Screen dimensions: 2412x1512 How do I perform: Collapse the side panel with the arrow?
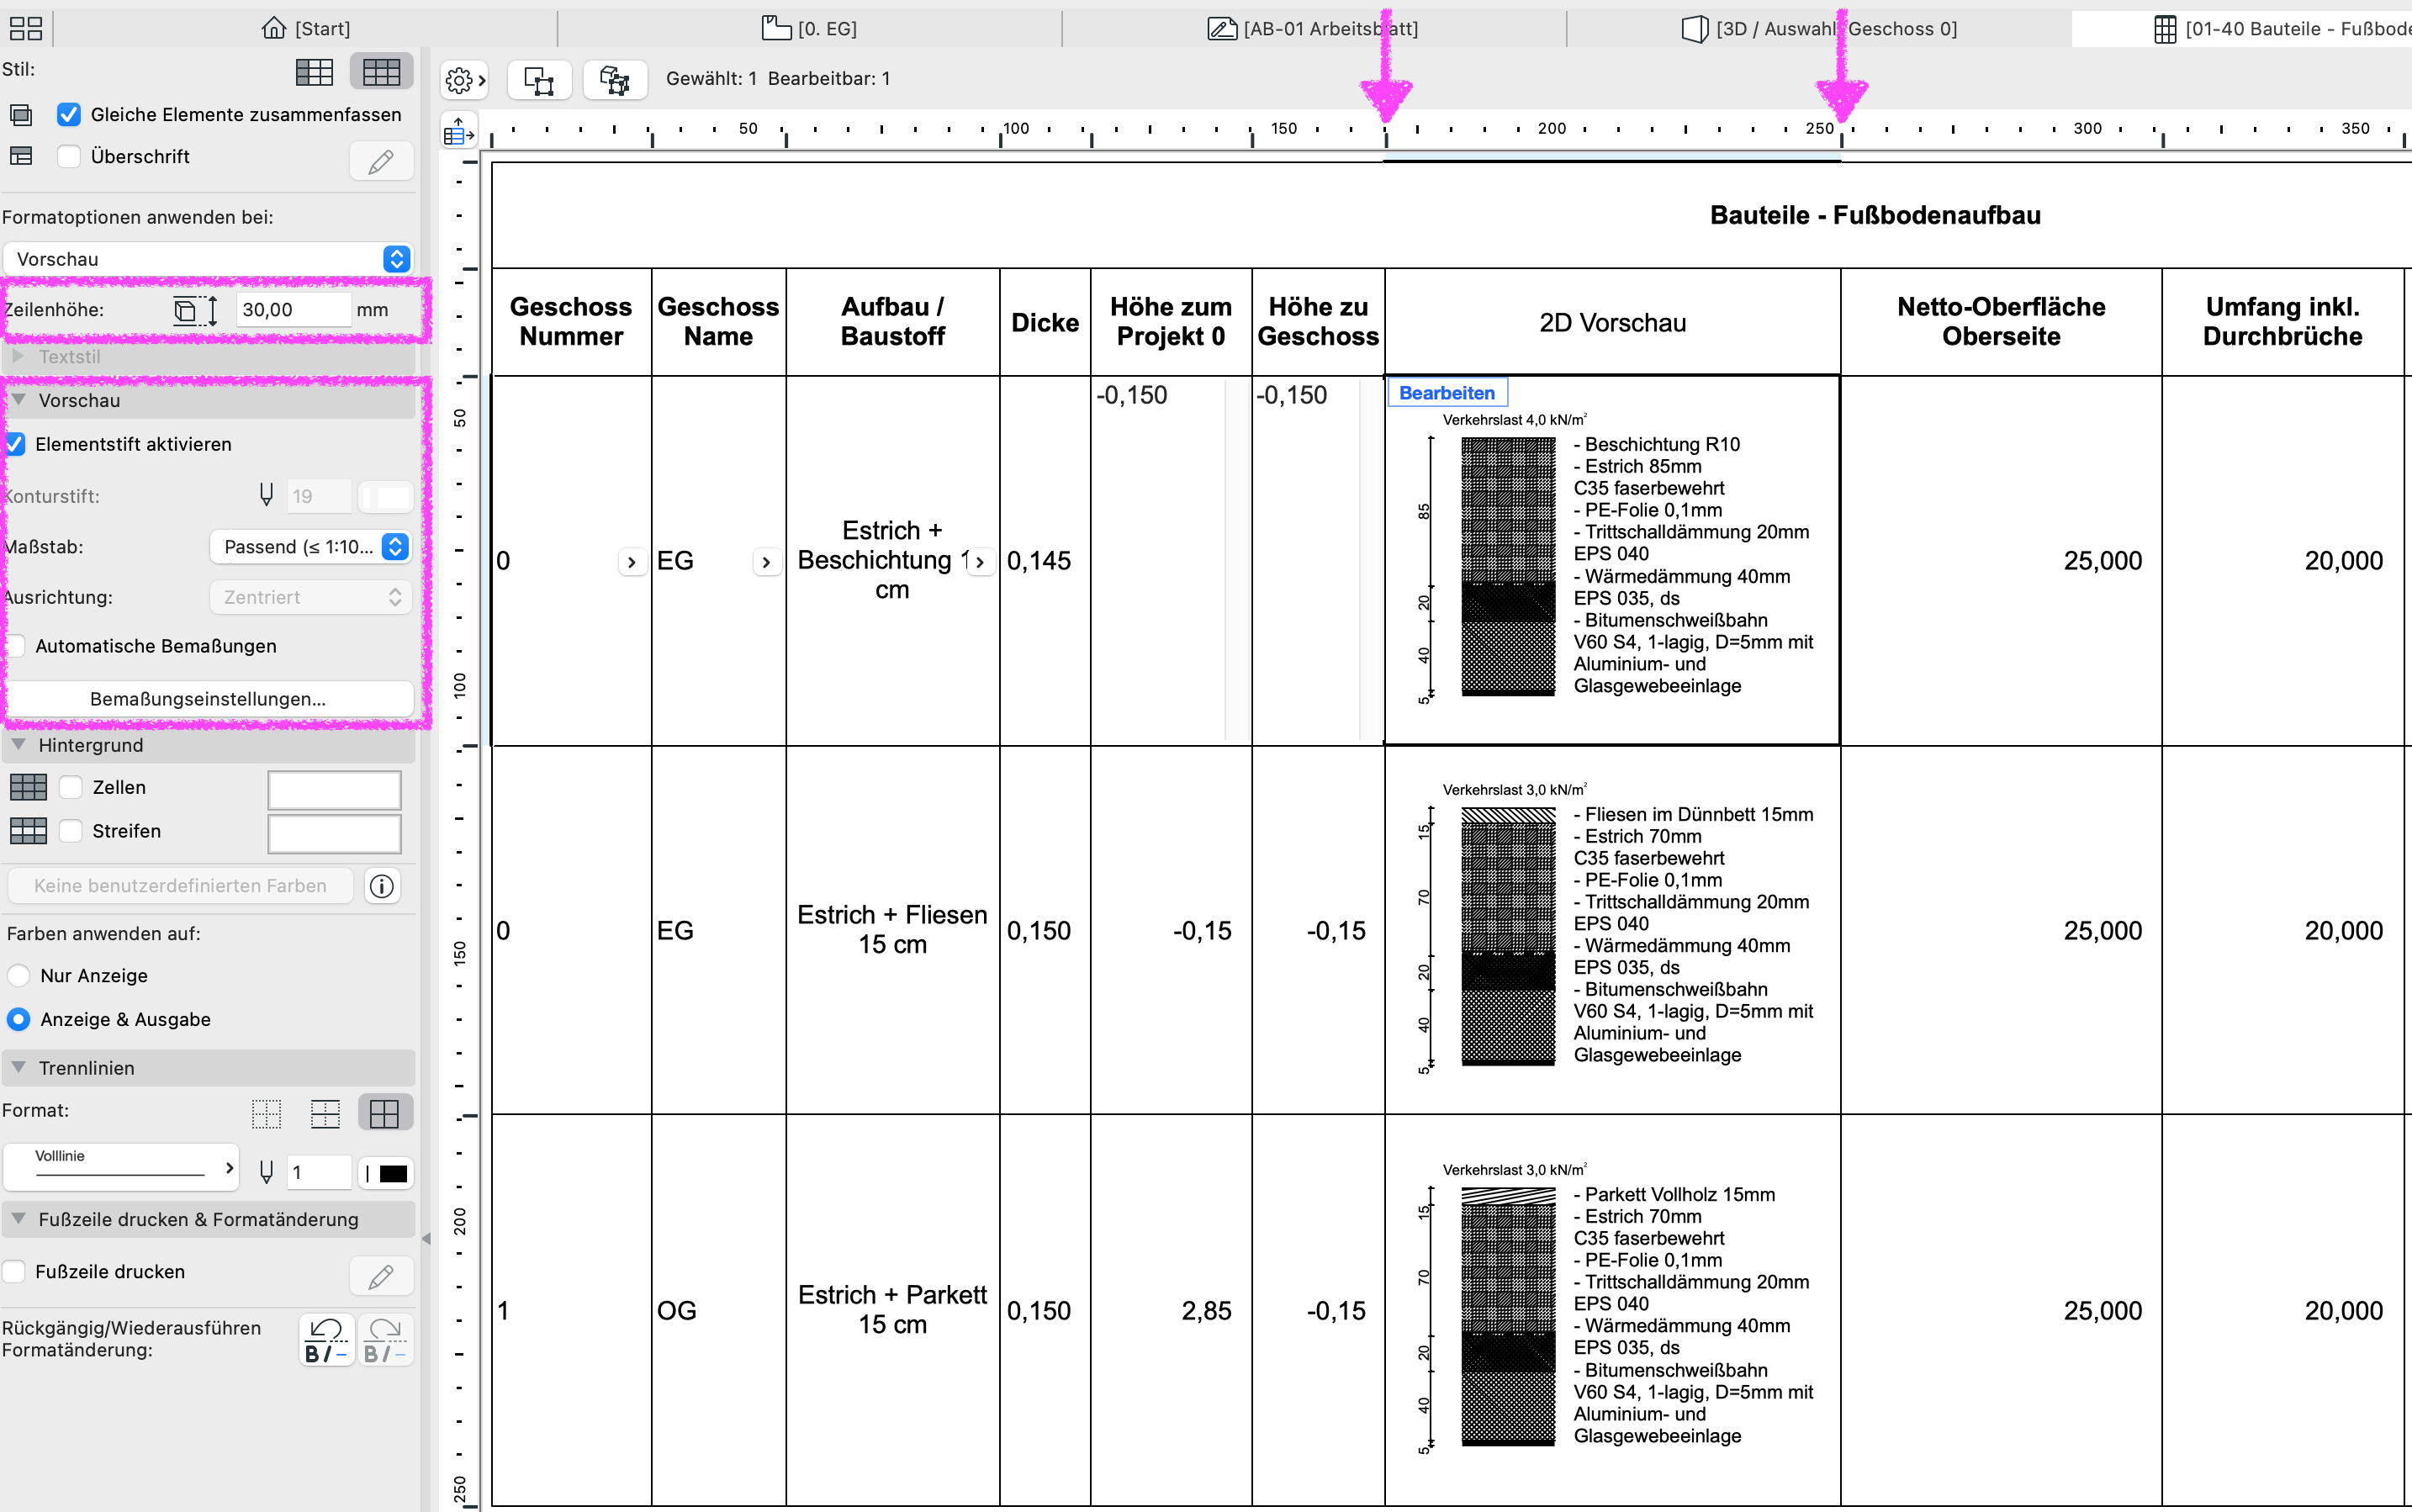pos(426,1238)
